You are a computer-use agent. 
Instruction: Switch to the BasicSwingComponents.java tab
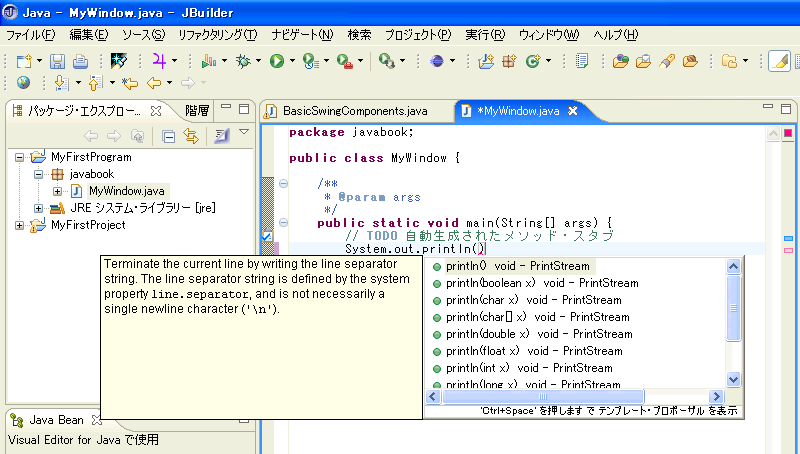354,110
